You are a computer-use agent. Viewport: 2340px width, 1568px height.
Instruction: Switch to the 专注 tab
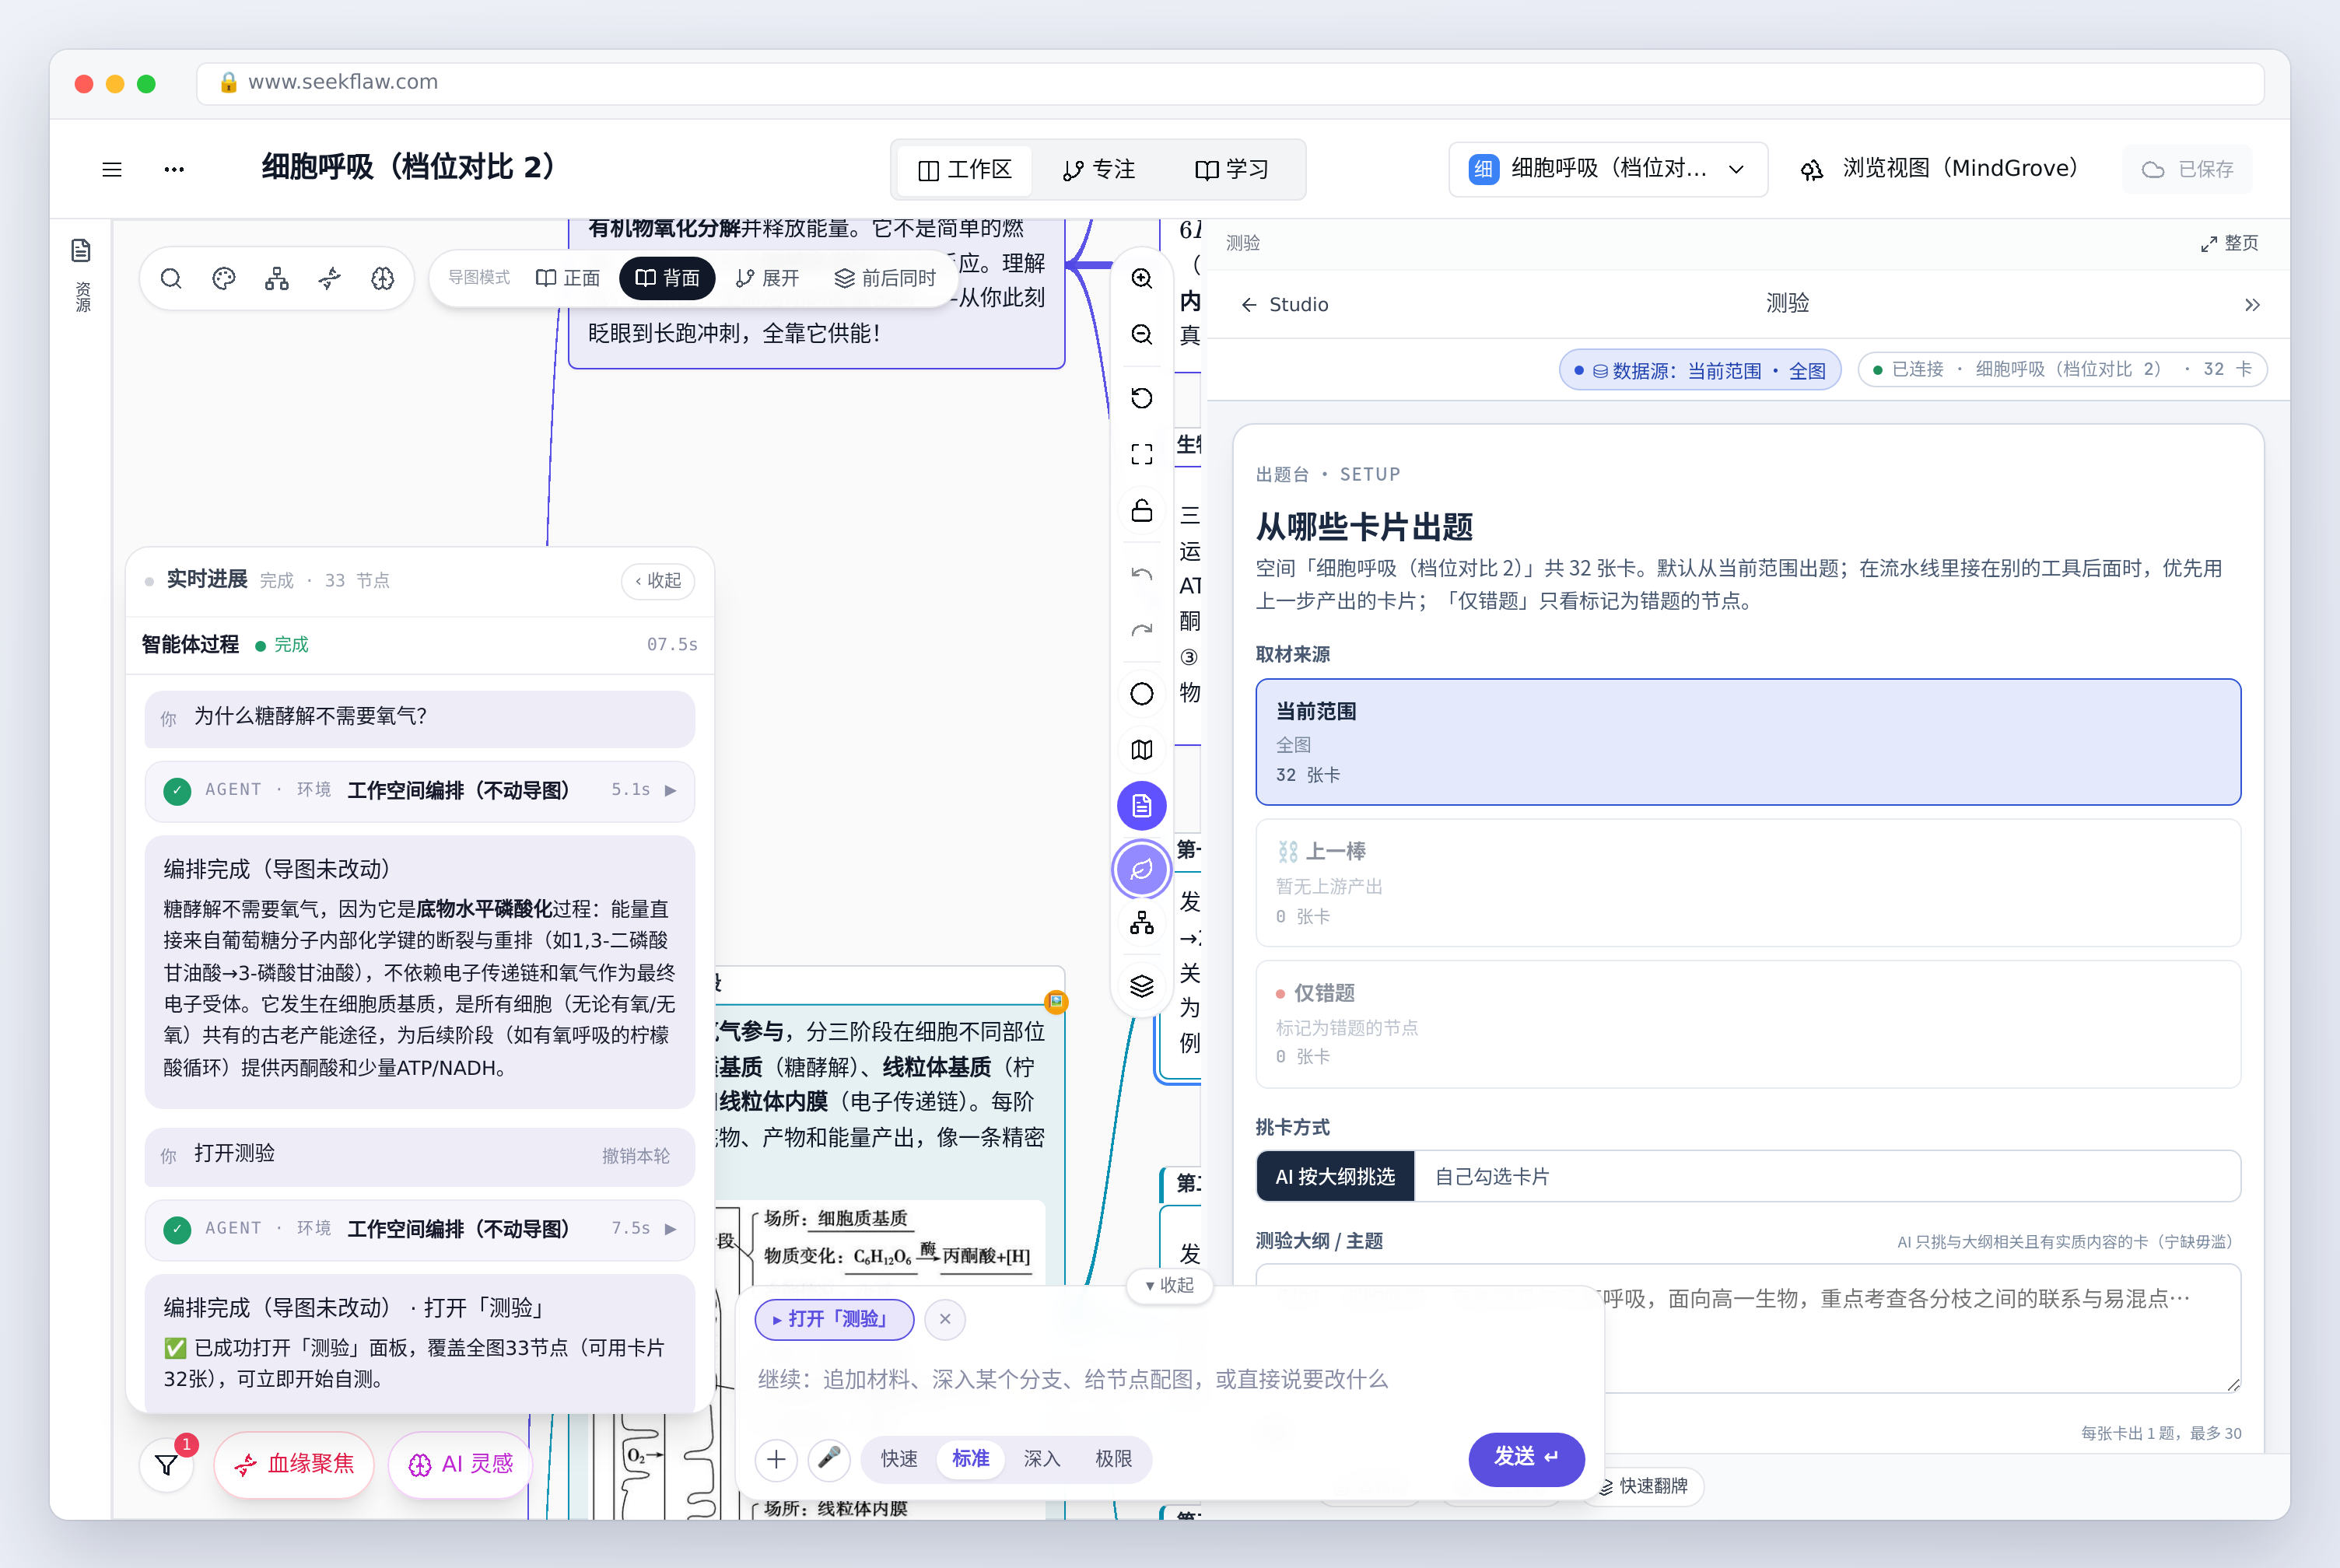(x=1099, y=170)
